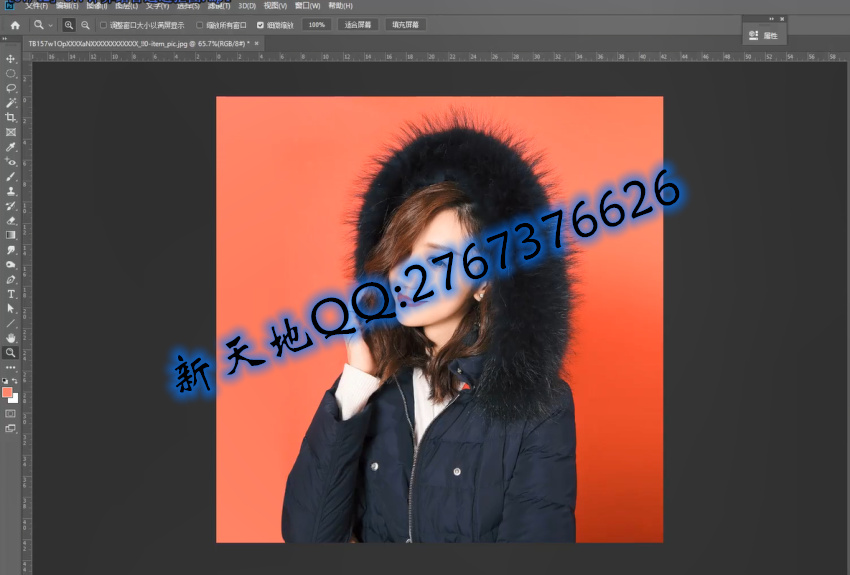Select the Magic Wand tool
Screen dimensions: 850x575
tap(10, 102)
